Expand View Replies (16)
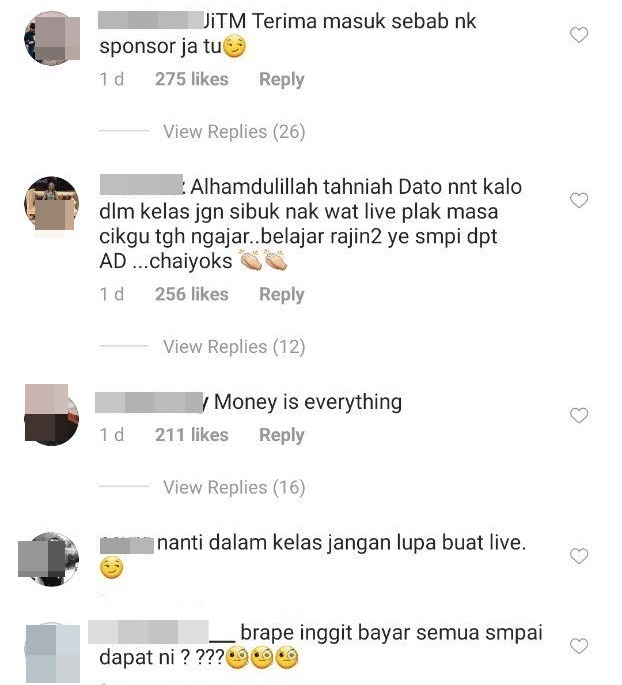Screen dimensions: 622x685 pyautogui.click(x=234, y=487)
